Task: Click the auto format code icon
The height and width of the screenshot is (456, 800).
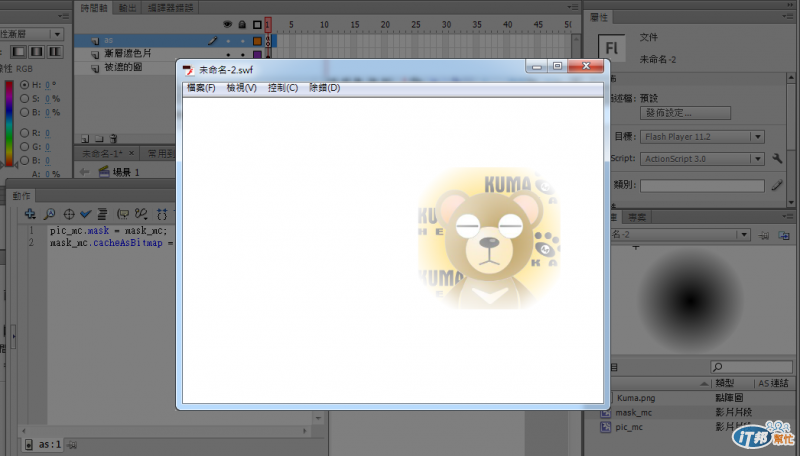Action: pos(102,214)
